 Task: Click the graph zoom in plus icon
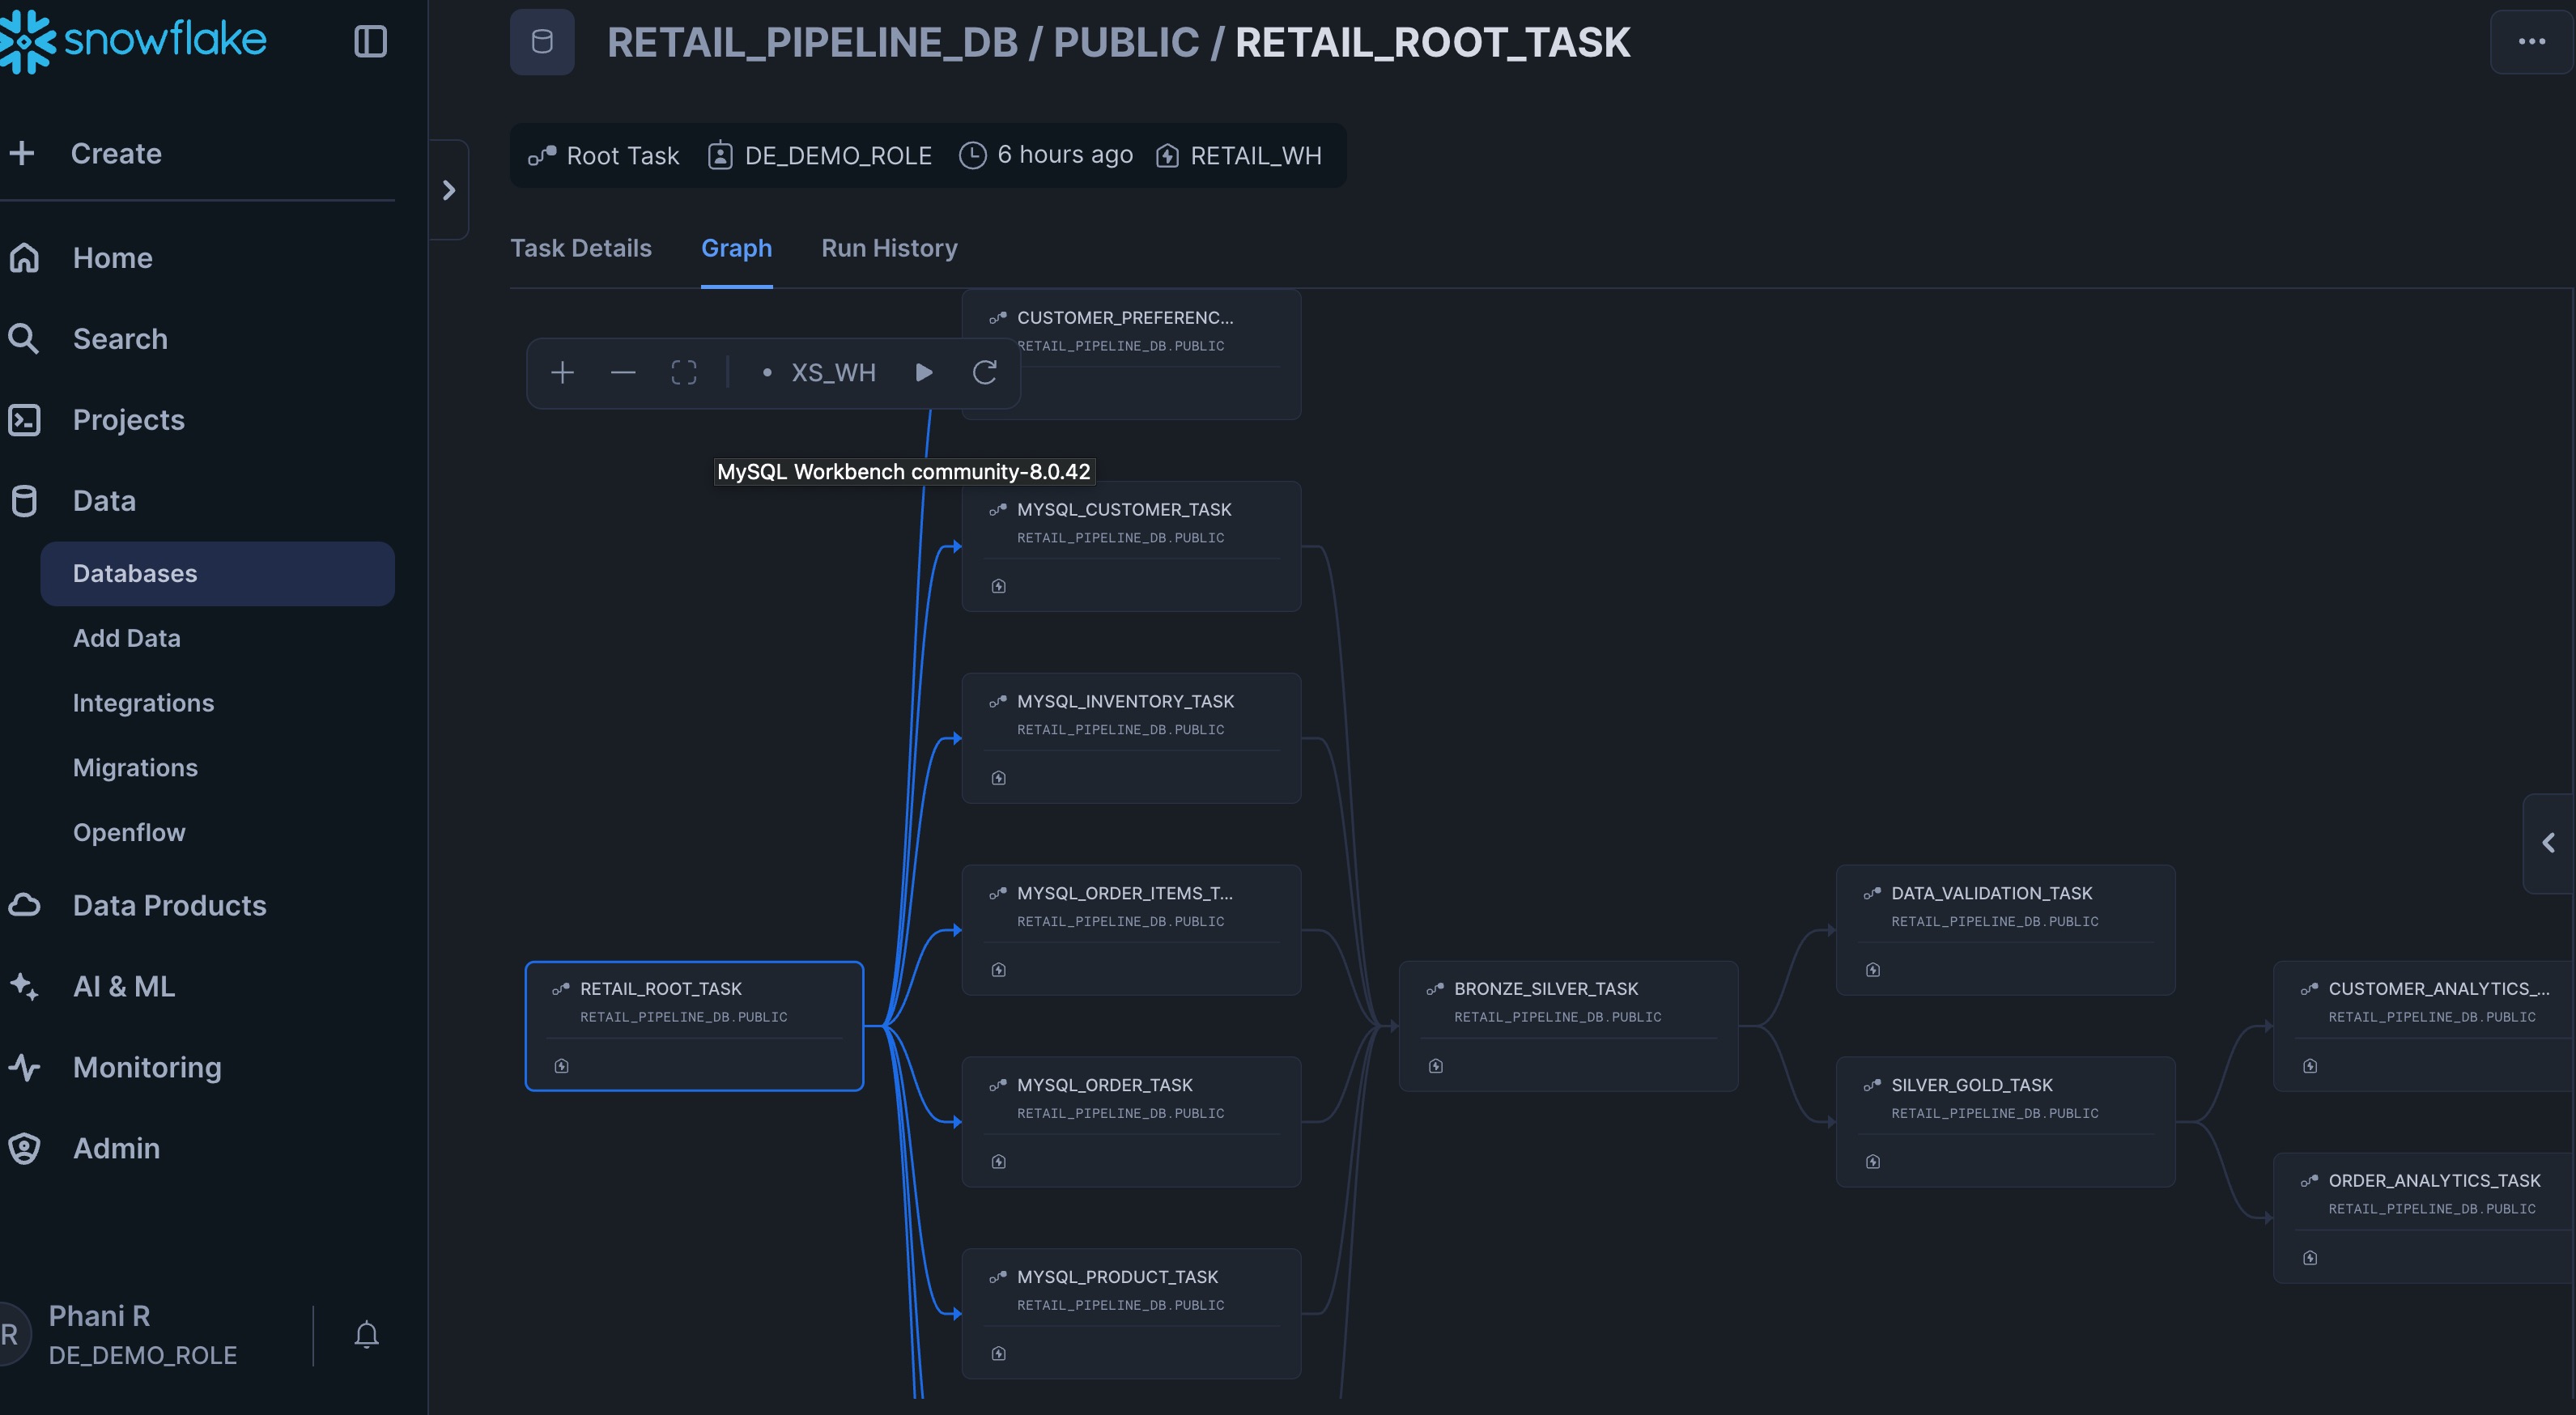[562, 373]
